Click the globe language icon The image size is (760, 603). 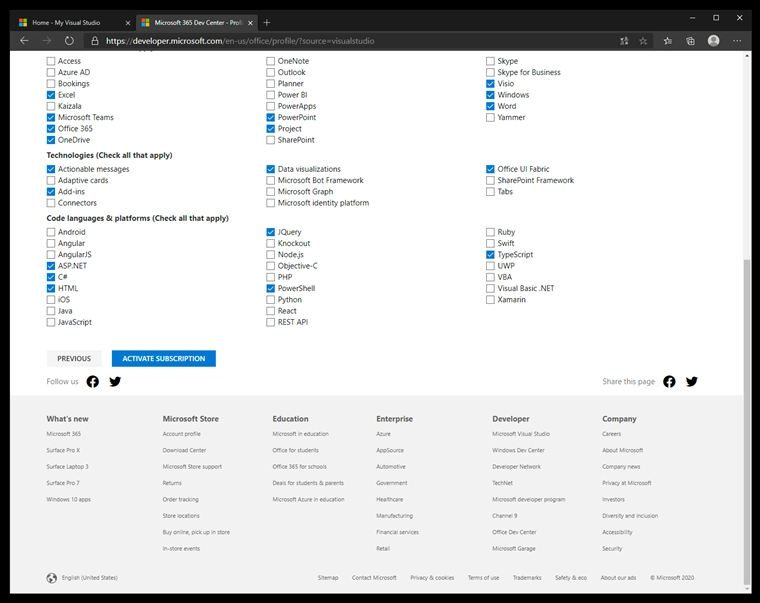coord(51,578)
